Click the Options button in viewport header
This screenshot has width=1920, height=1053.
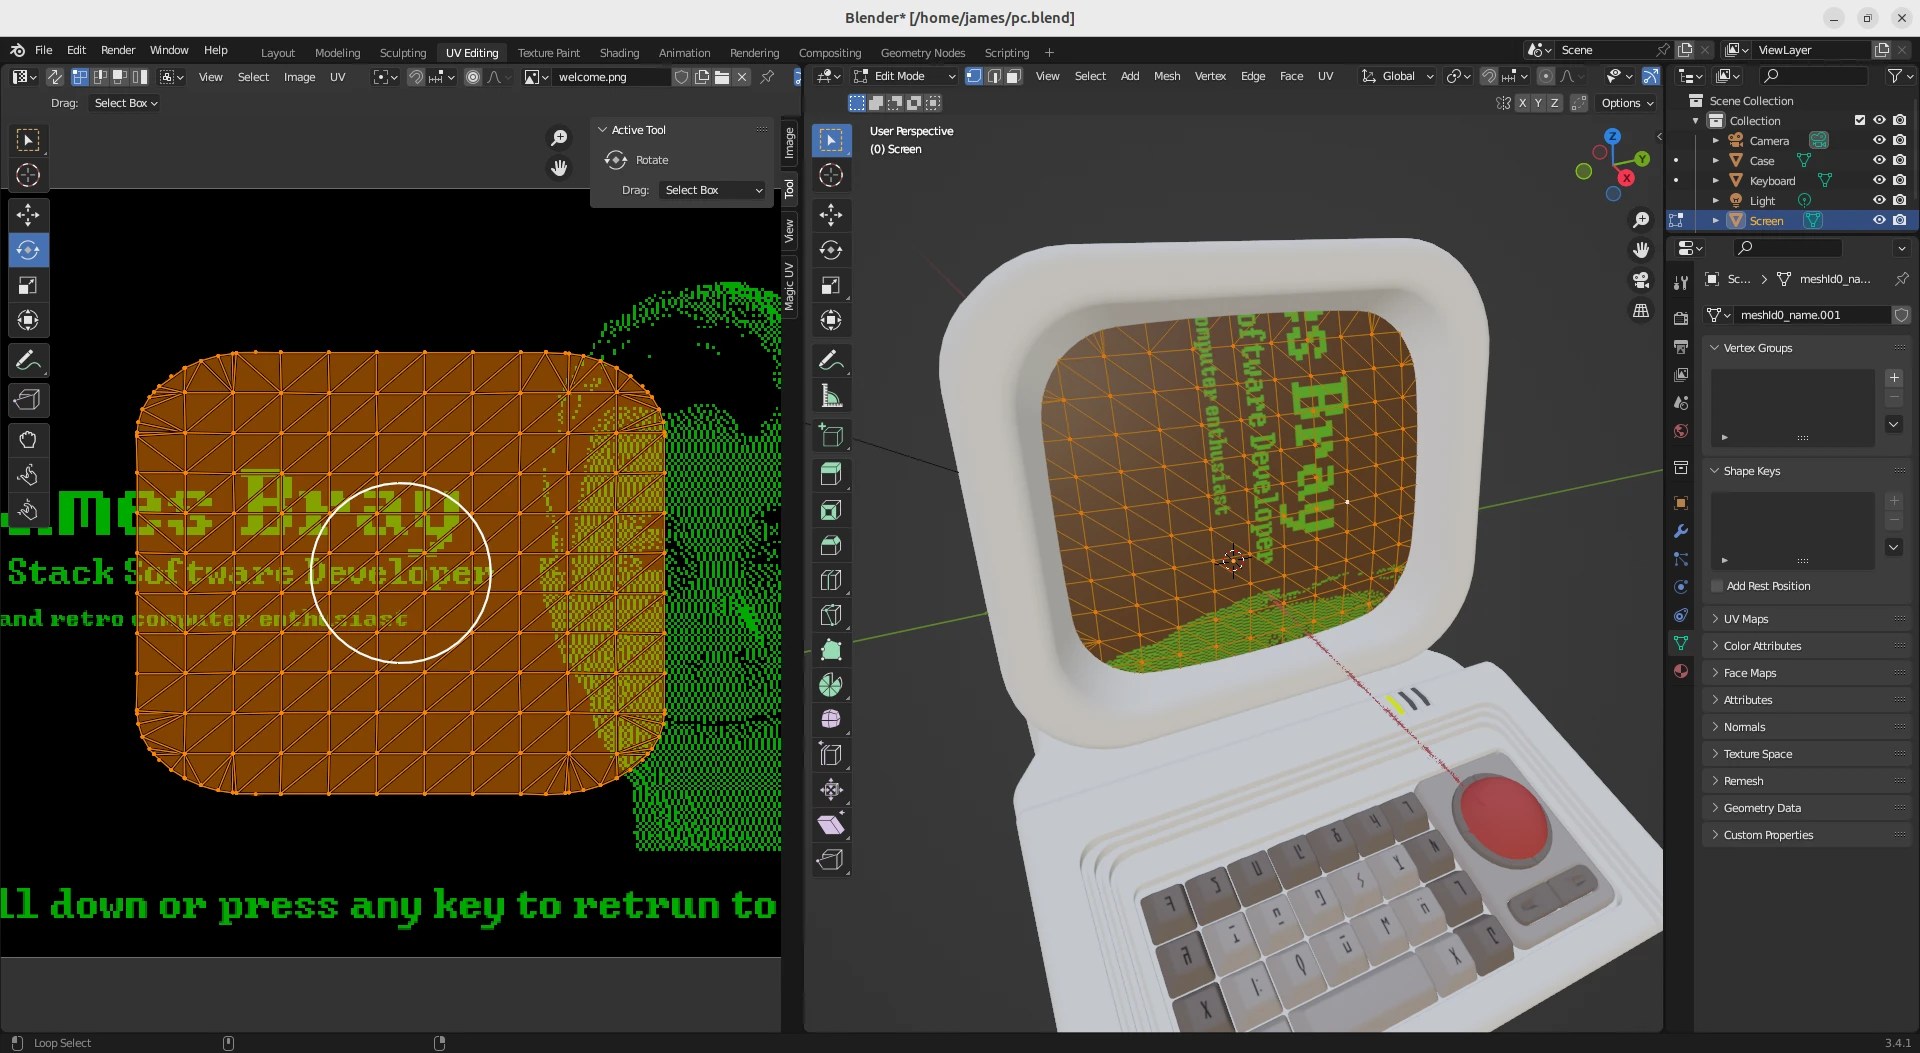pos(1626,102)
